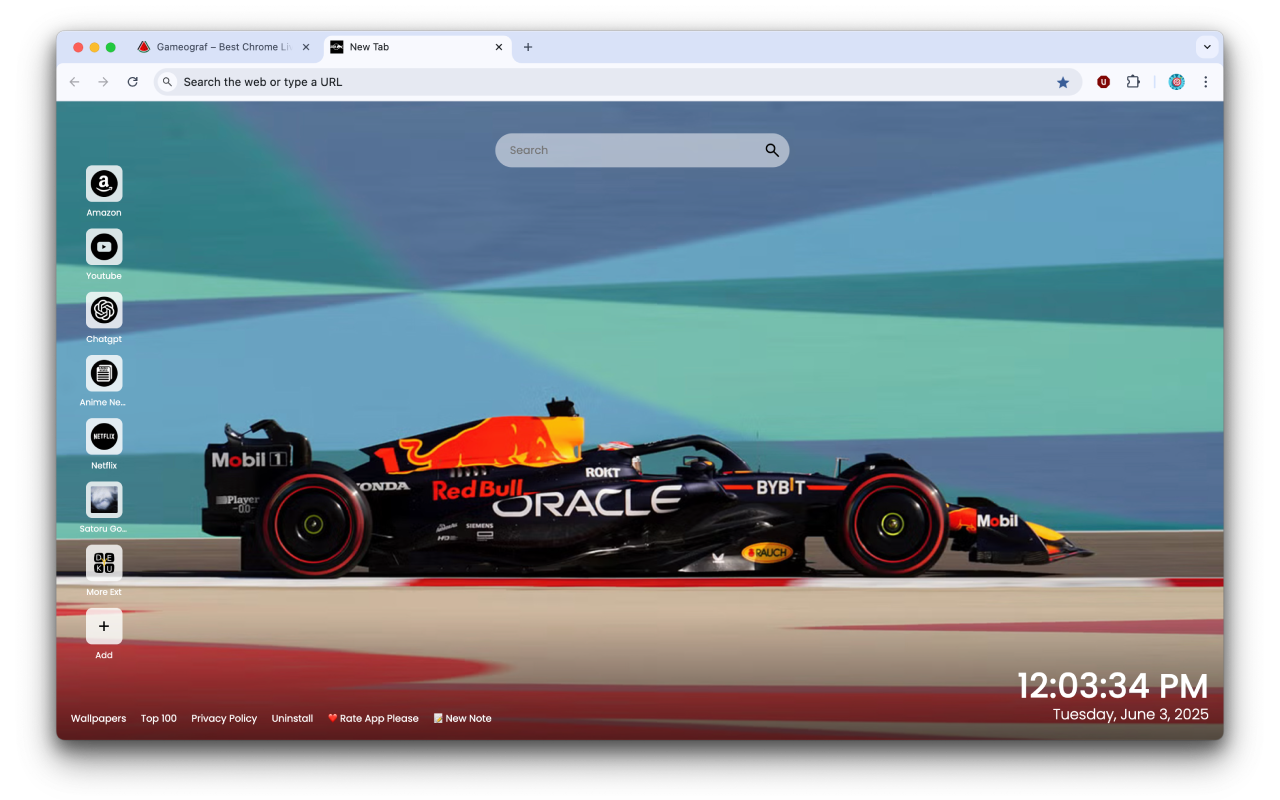Create a New Note
This screenshot has width=1280, height=800.
click(462, 718)
